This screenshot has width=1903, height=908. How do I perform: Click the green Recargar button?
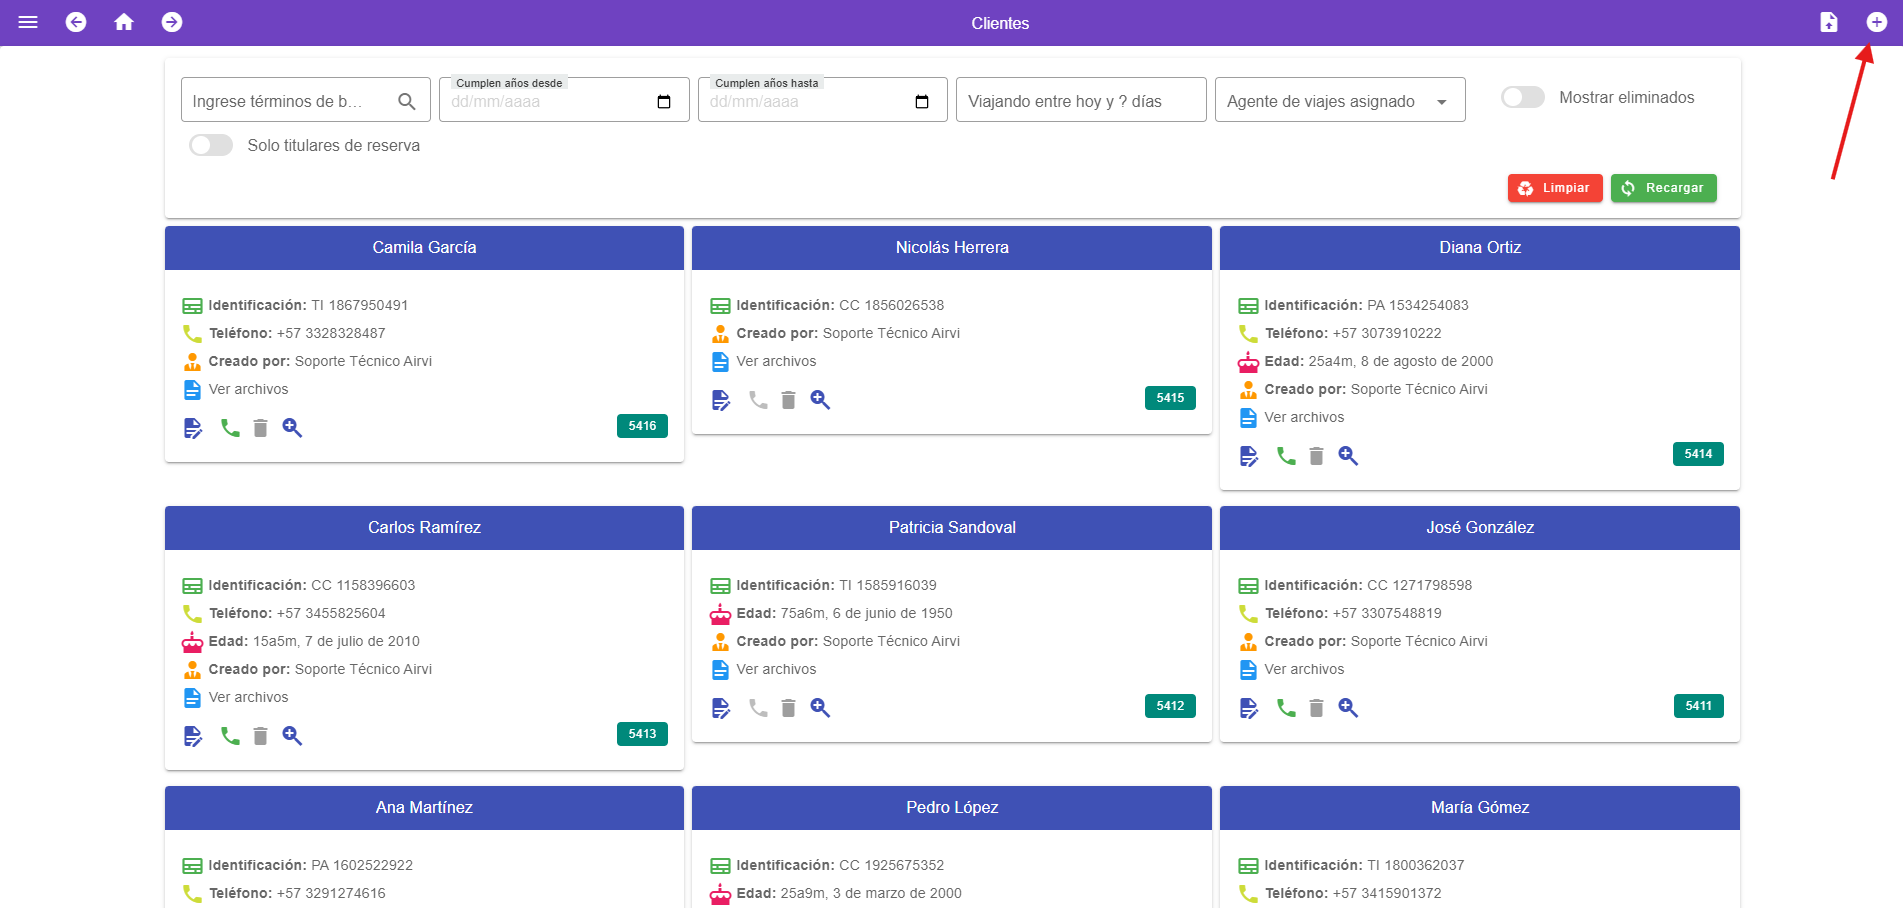(x=1663, y=188)
